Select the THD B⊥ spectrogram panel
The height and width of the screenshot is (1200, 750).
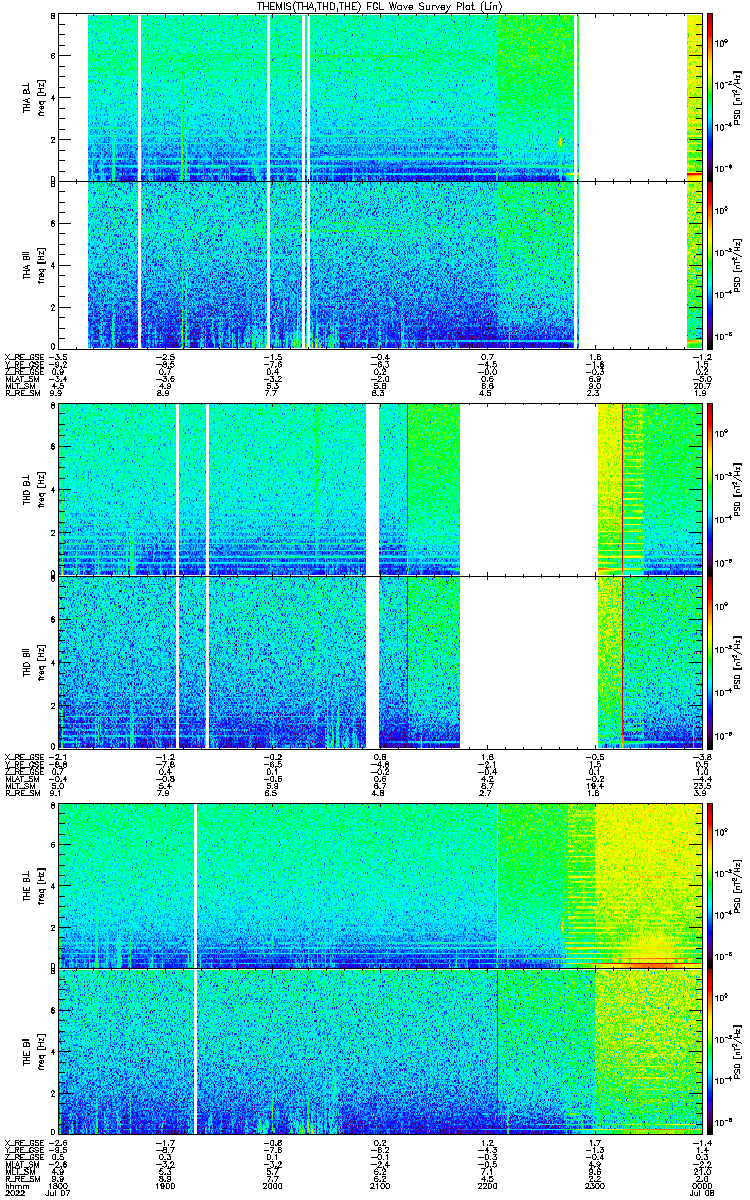pos(380,489)
